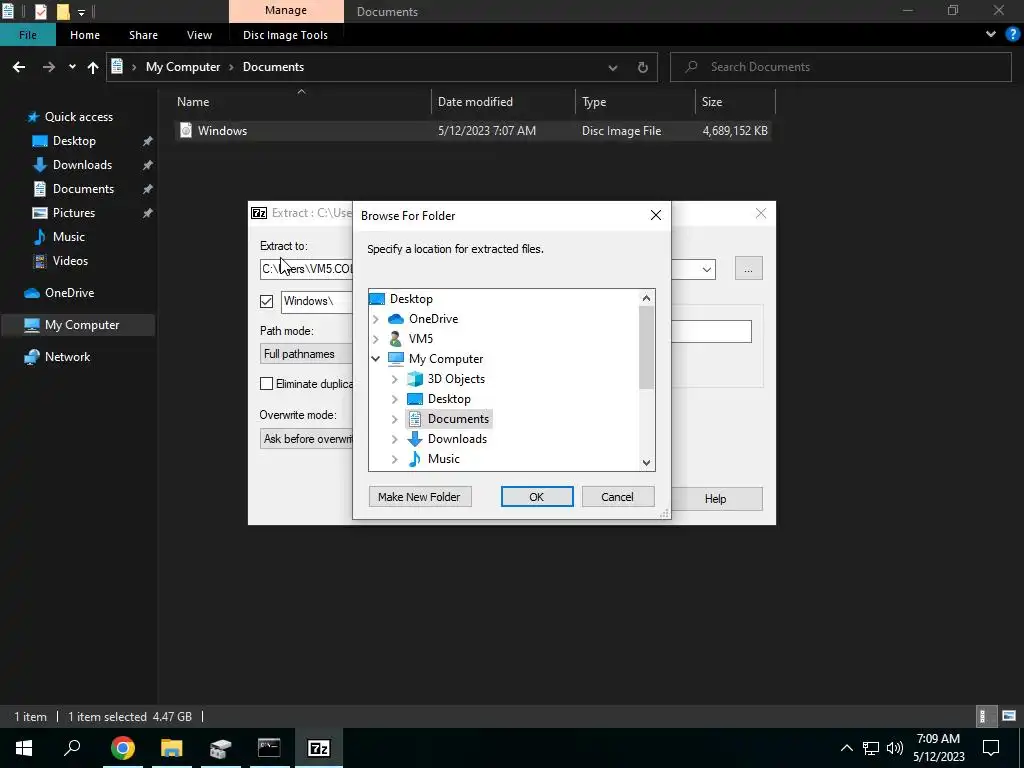Open the Disc Image Tools tab
Image resolution: width=1024 pixels, height=768 pixels.
click(285, 35)
